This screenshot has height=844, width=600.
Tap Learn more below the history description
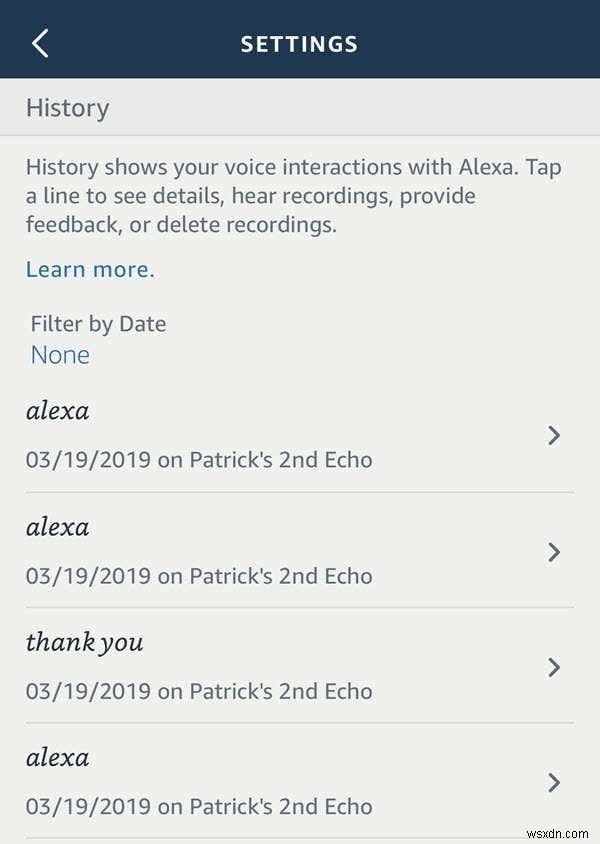86,269
